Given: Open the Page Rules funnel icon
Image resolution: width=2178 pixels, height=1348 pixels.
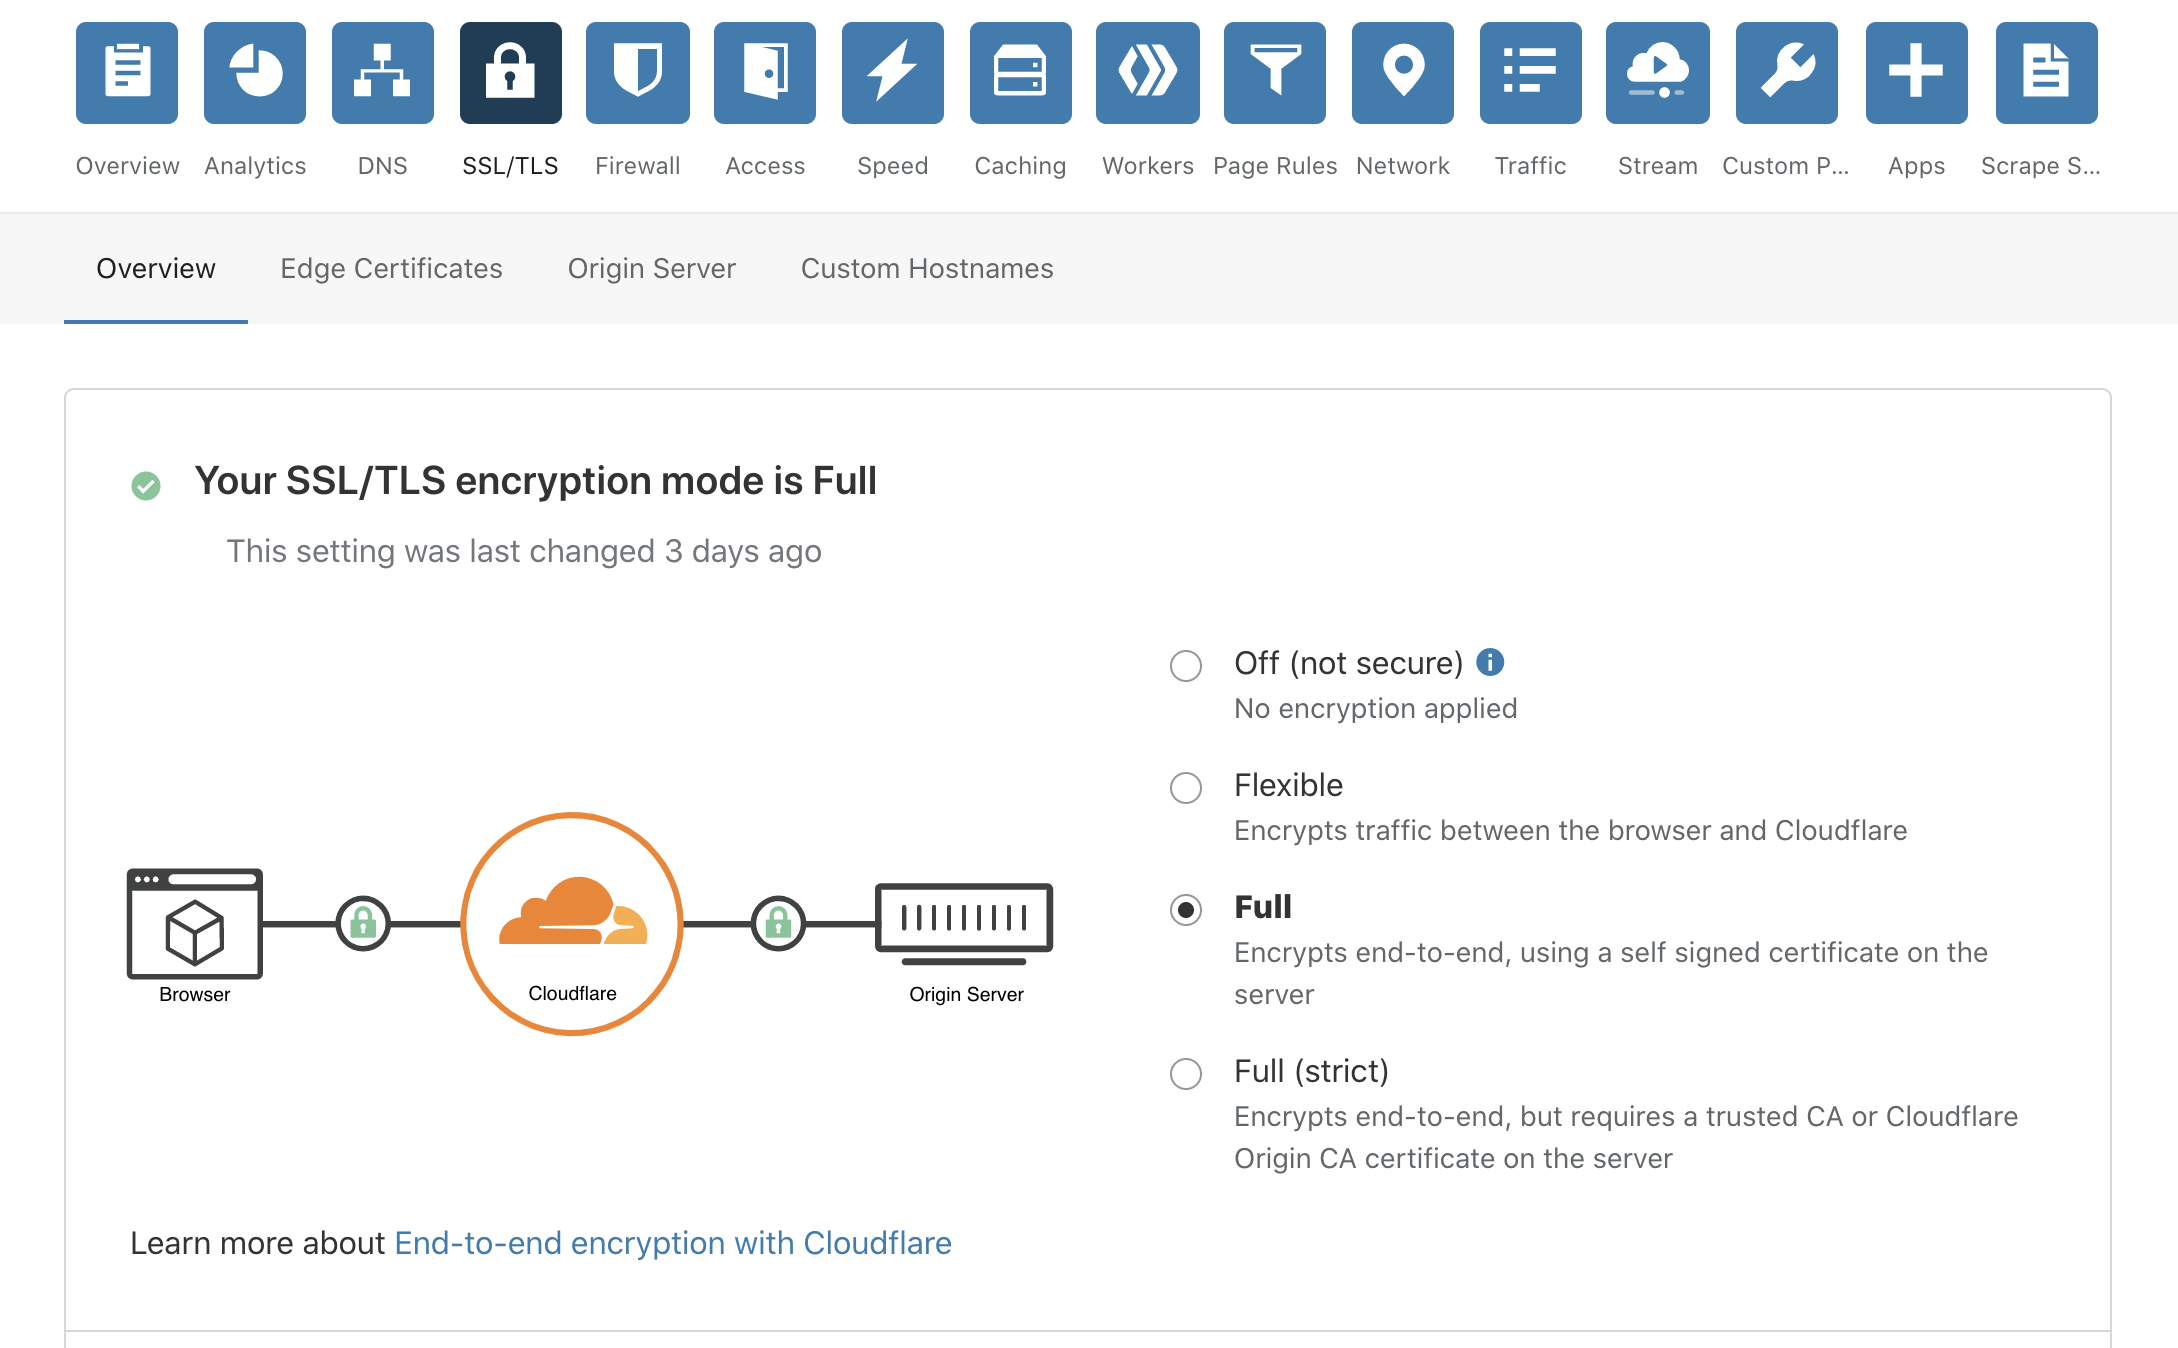Looking at the screenshot, I should [x=1275, y=73].
